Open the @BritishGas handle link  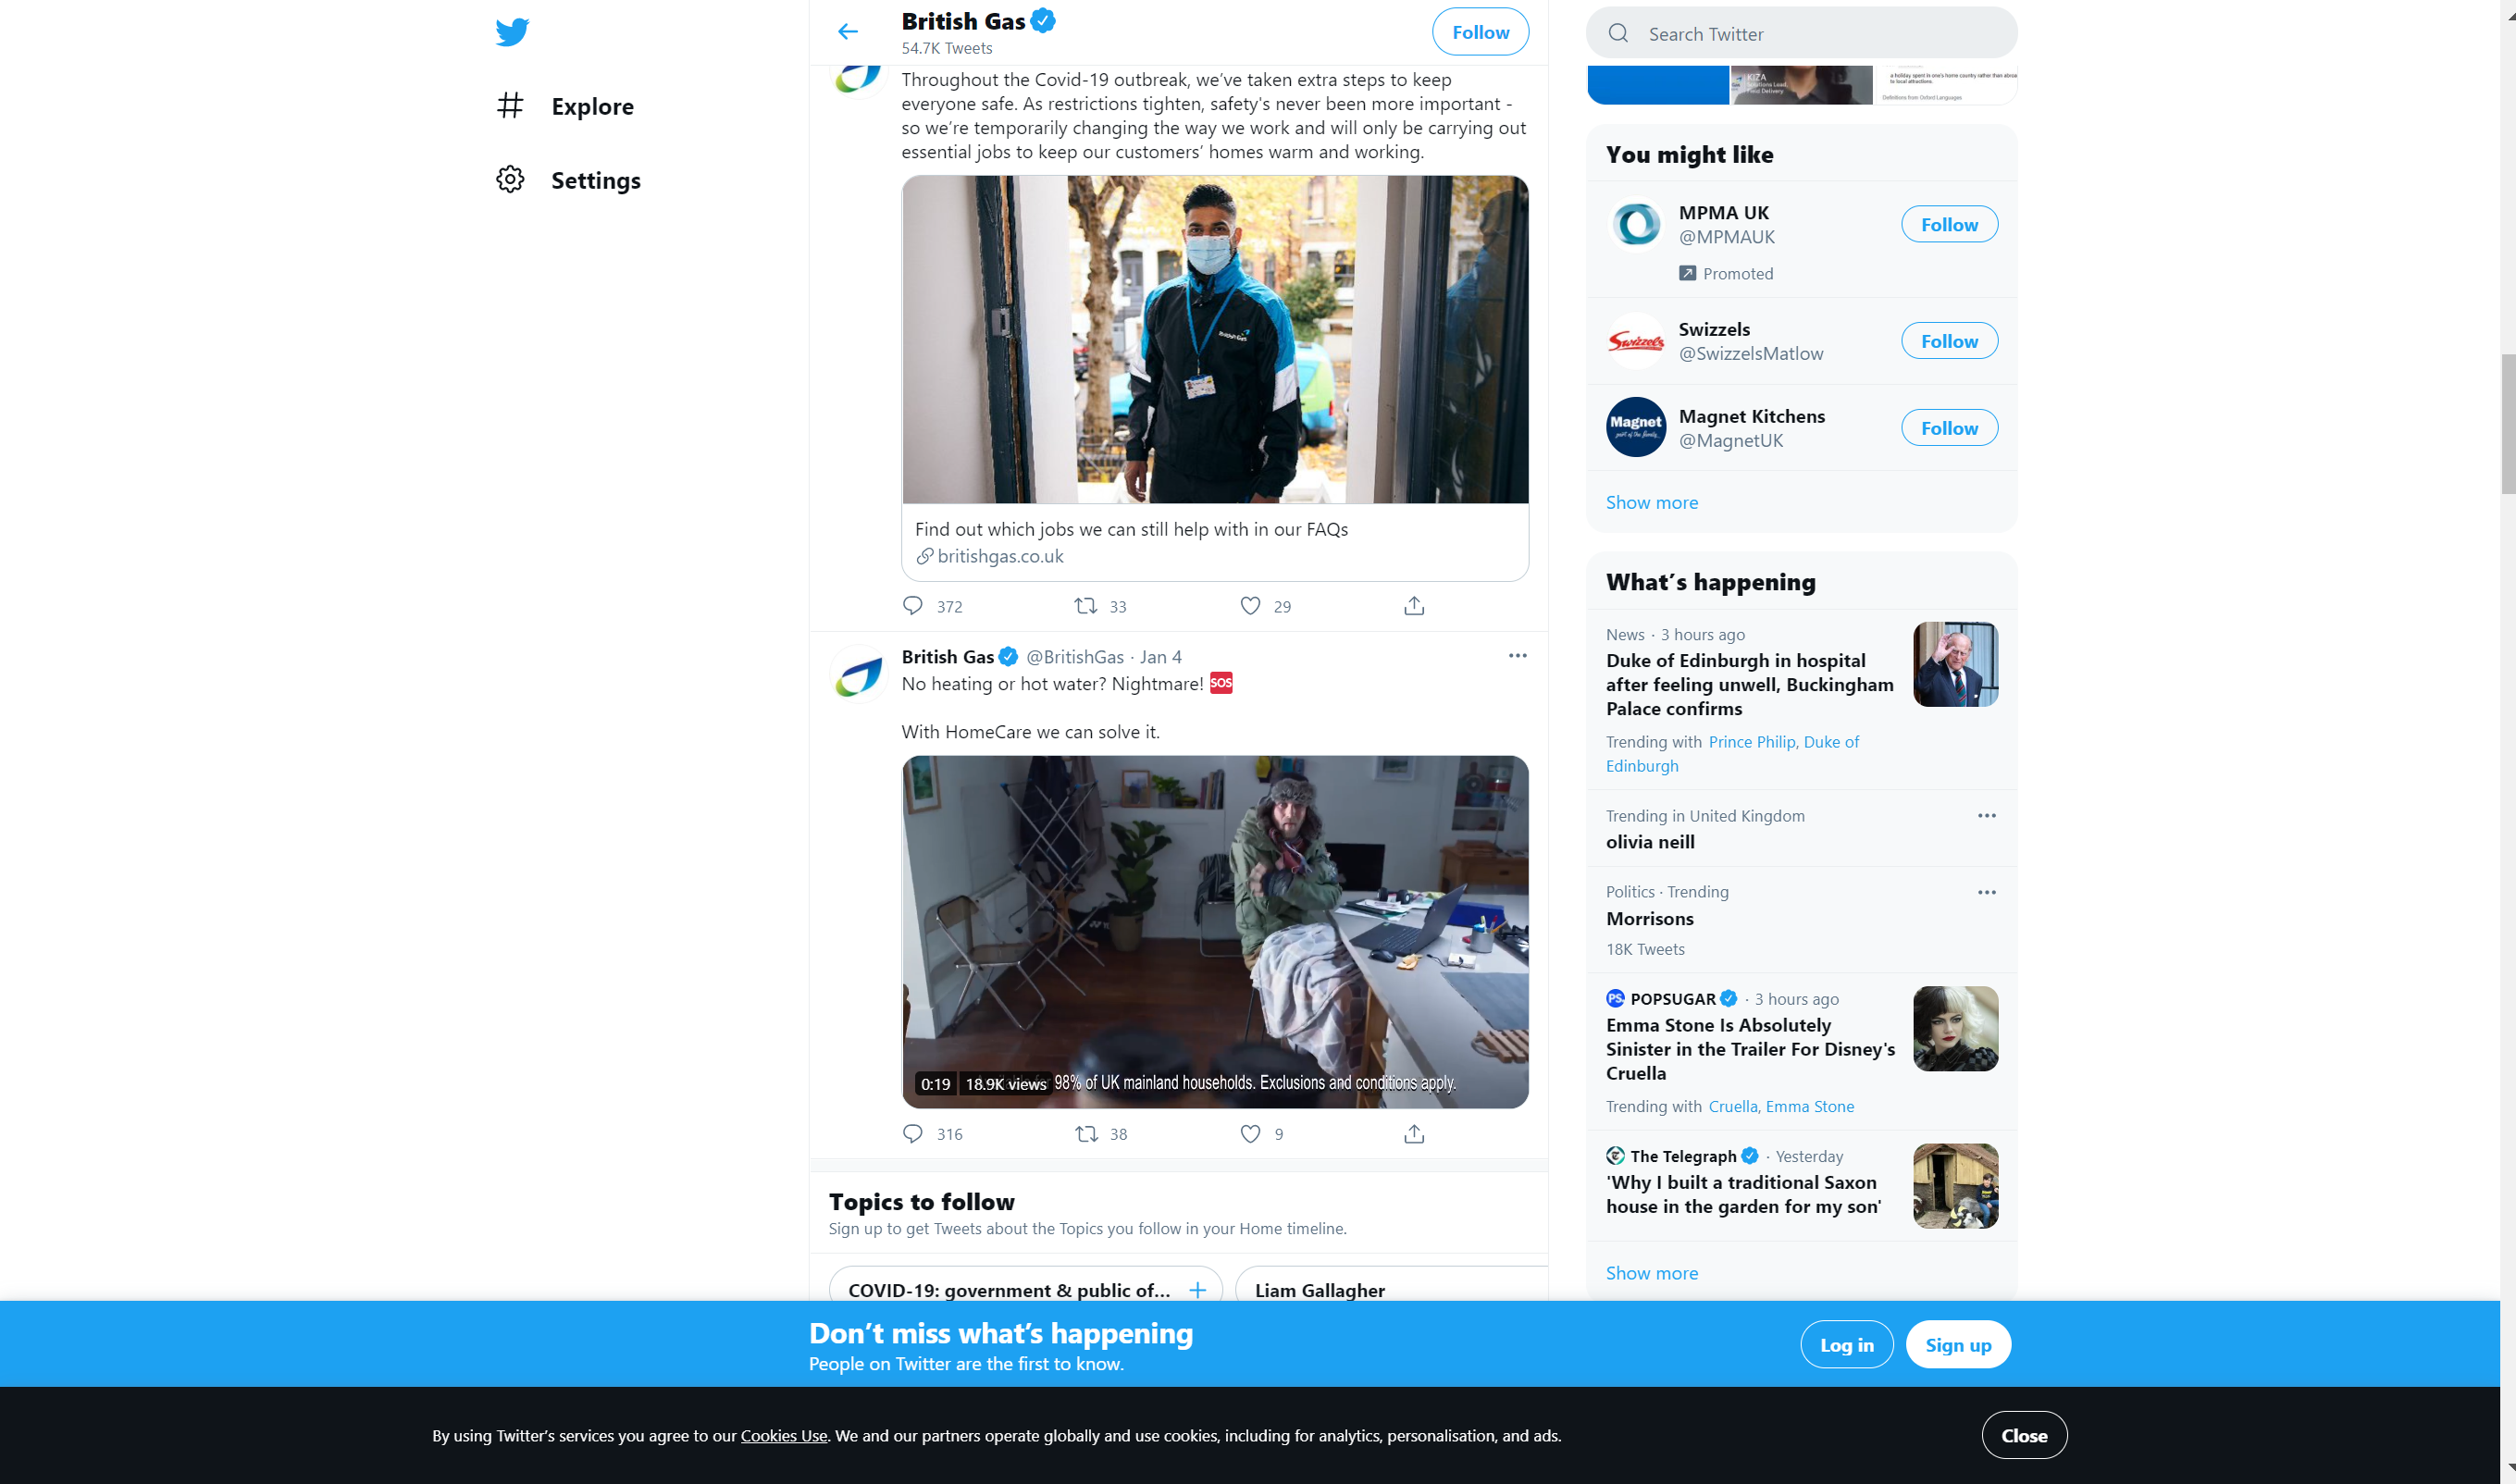(1075, 657)
